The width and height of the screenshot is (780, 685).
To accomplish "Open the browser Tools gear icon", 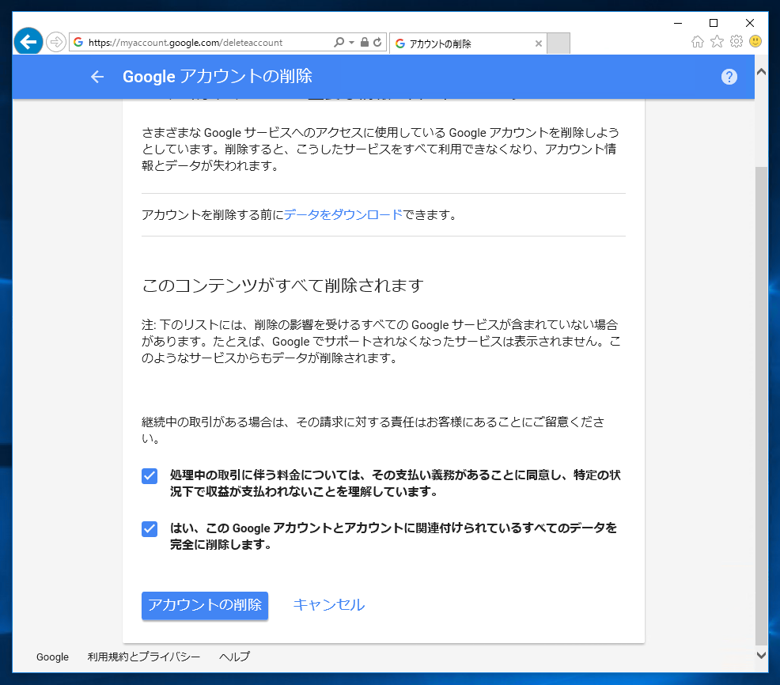I will click(736, 41).
